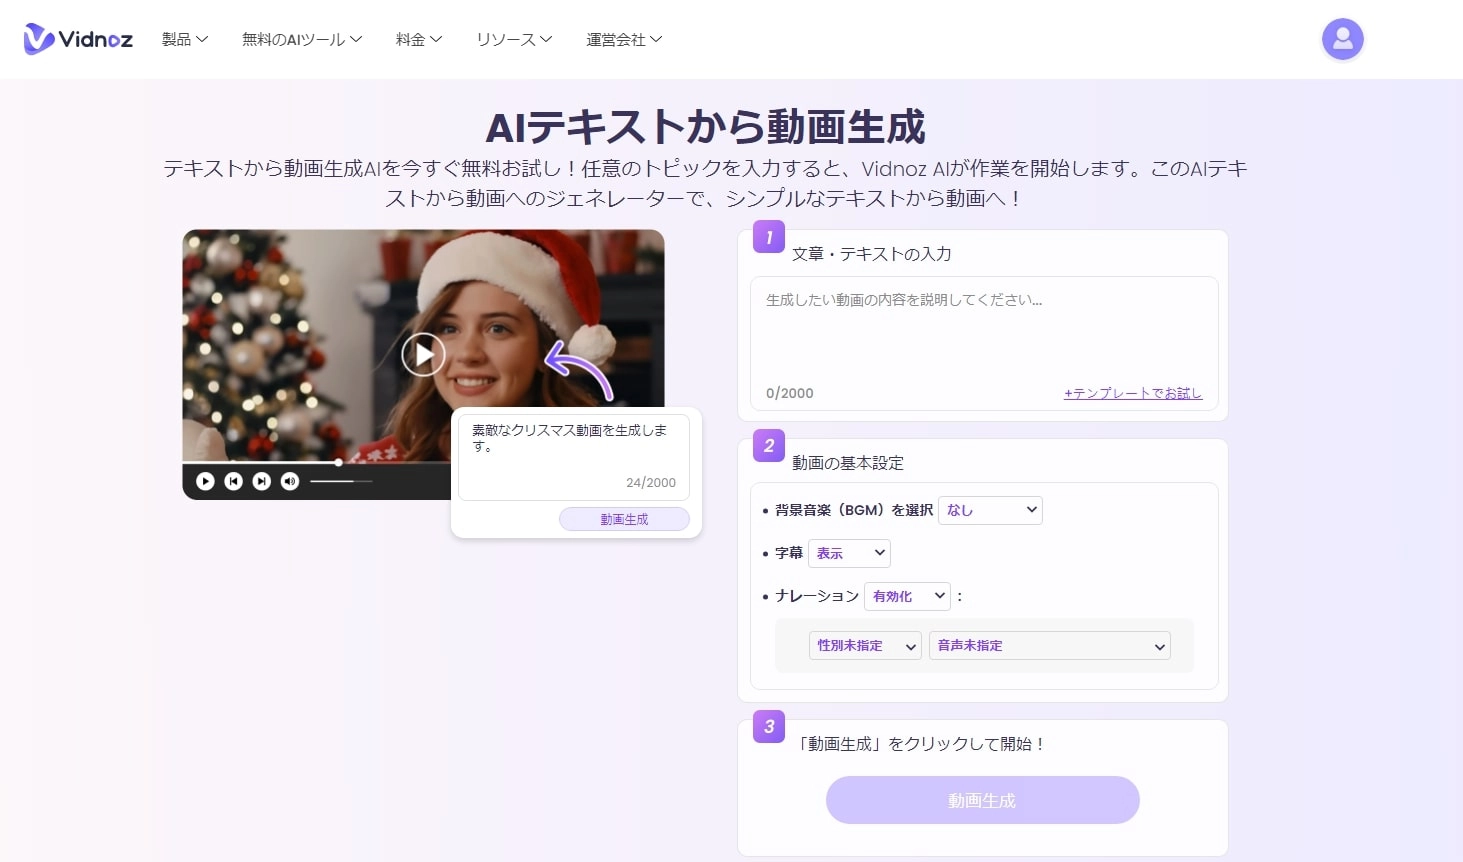Click the large 動画生成 button in step 3
1463x862 pixels.
pyautogui.click(x=982, y=800)
